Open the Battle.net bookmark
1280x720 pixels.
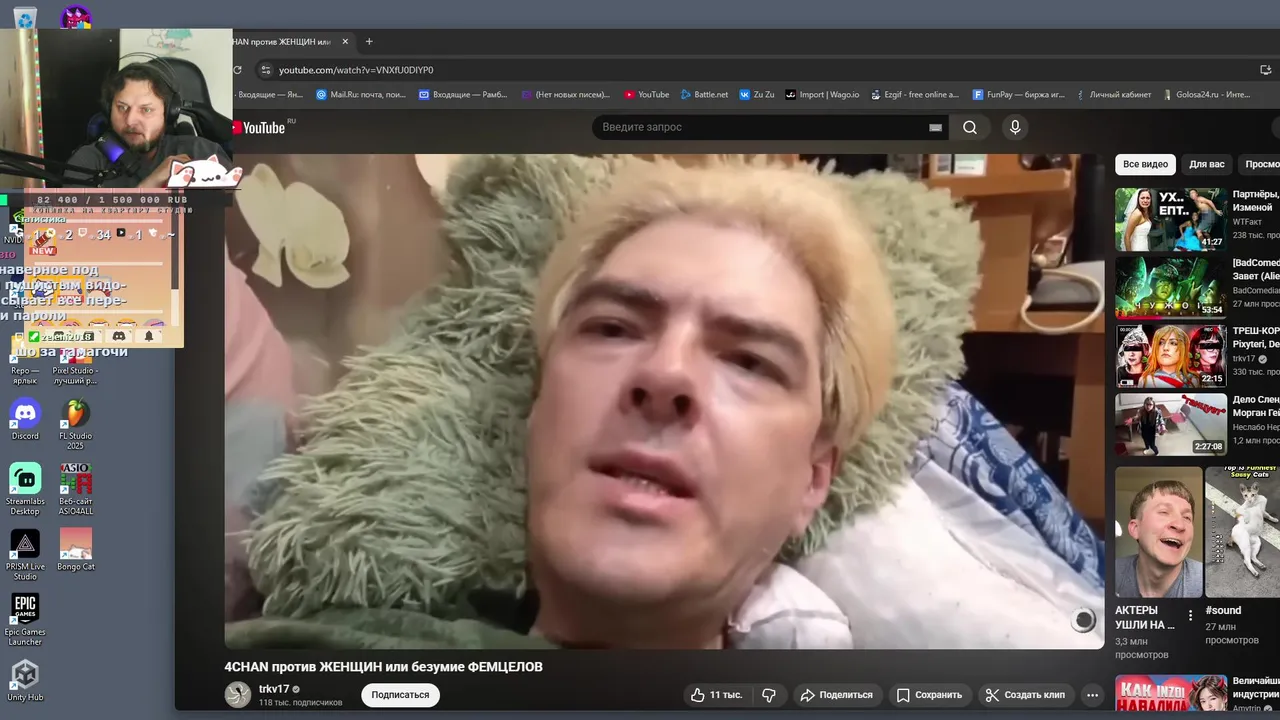click(x=704, y=95)
